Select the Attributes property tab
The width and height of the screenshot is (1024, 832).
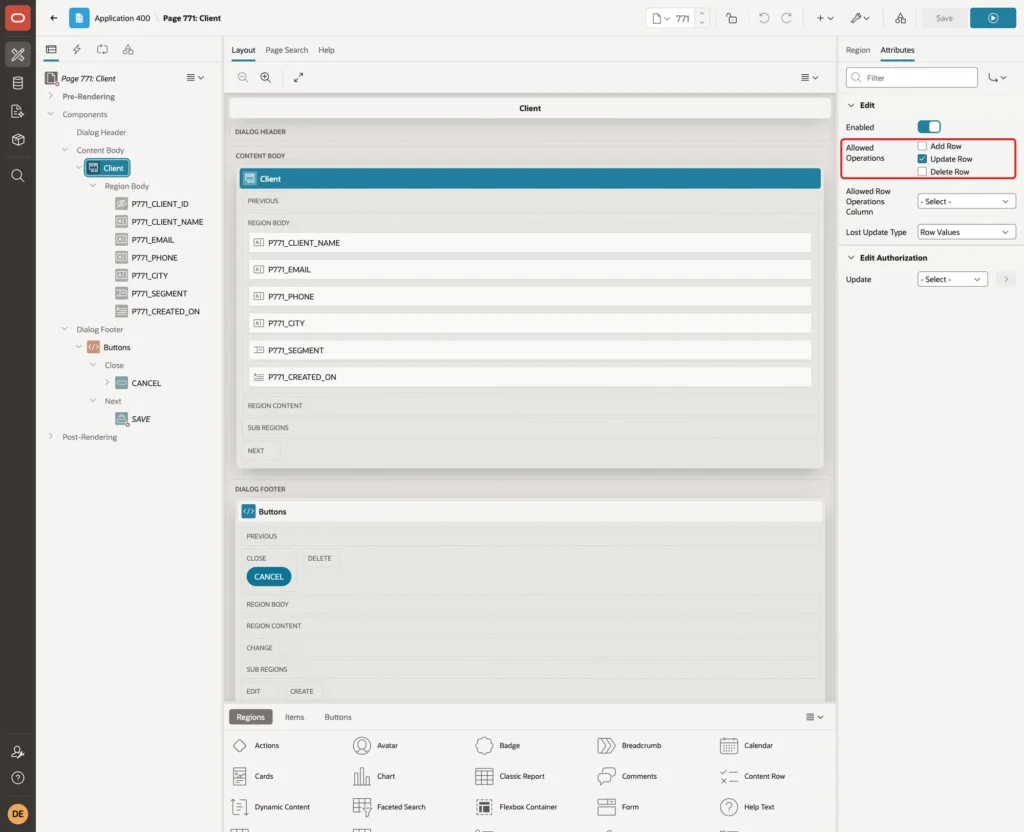[897, 50]
